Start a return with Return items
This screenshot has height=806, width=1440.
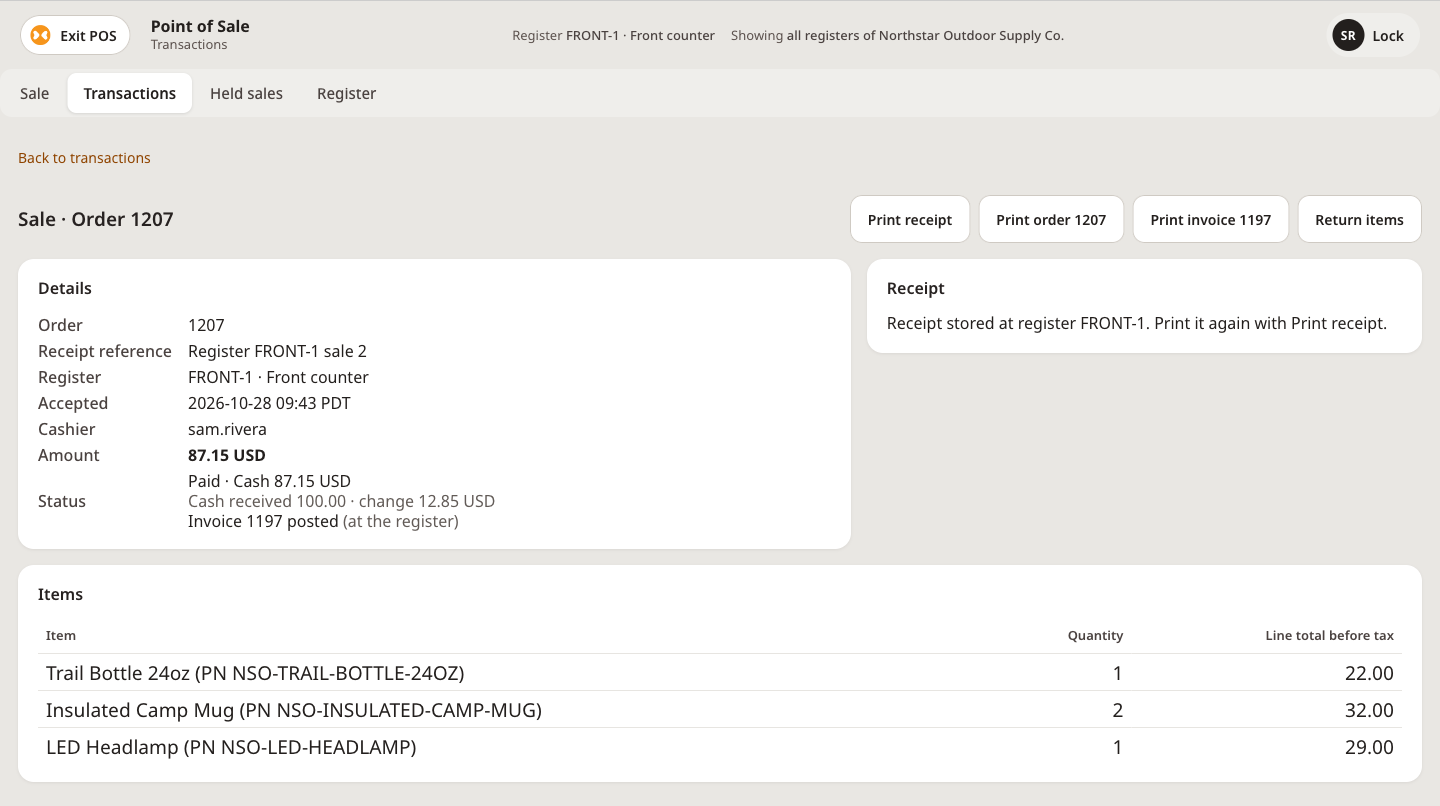coord(1359,219)
